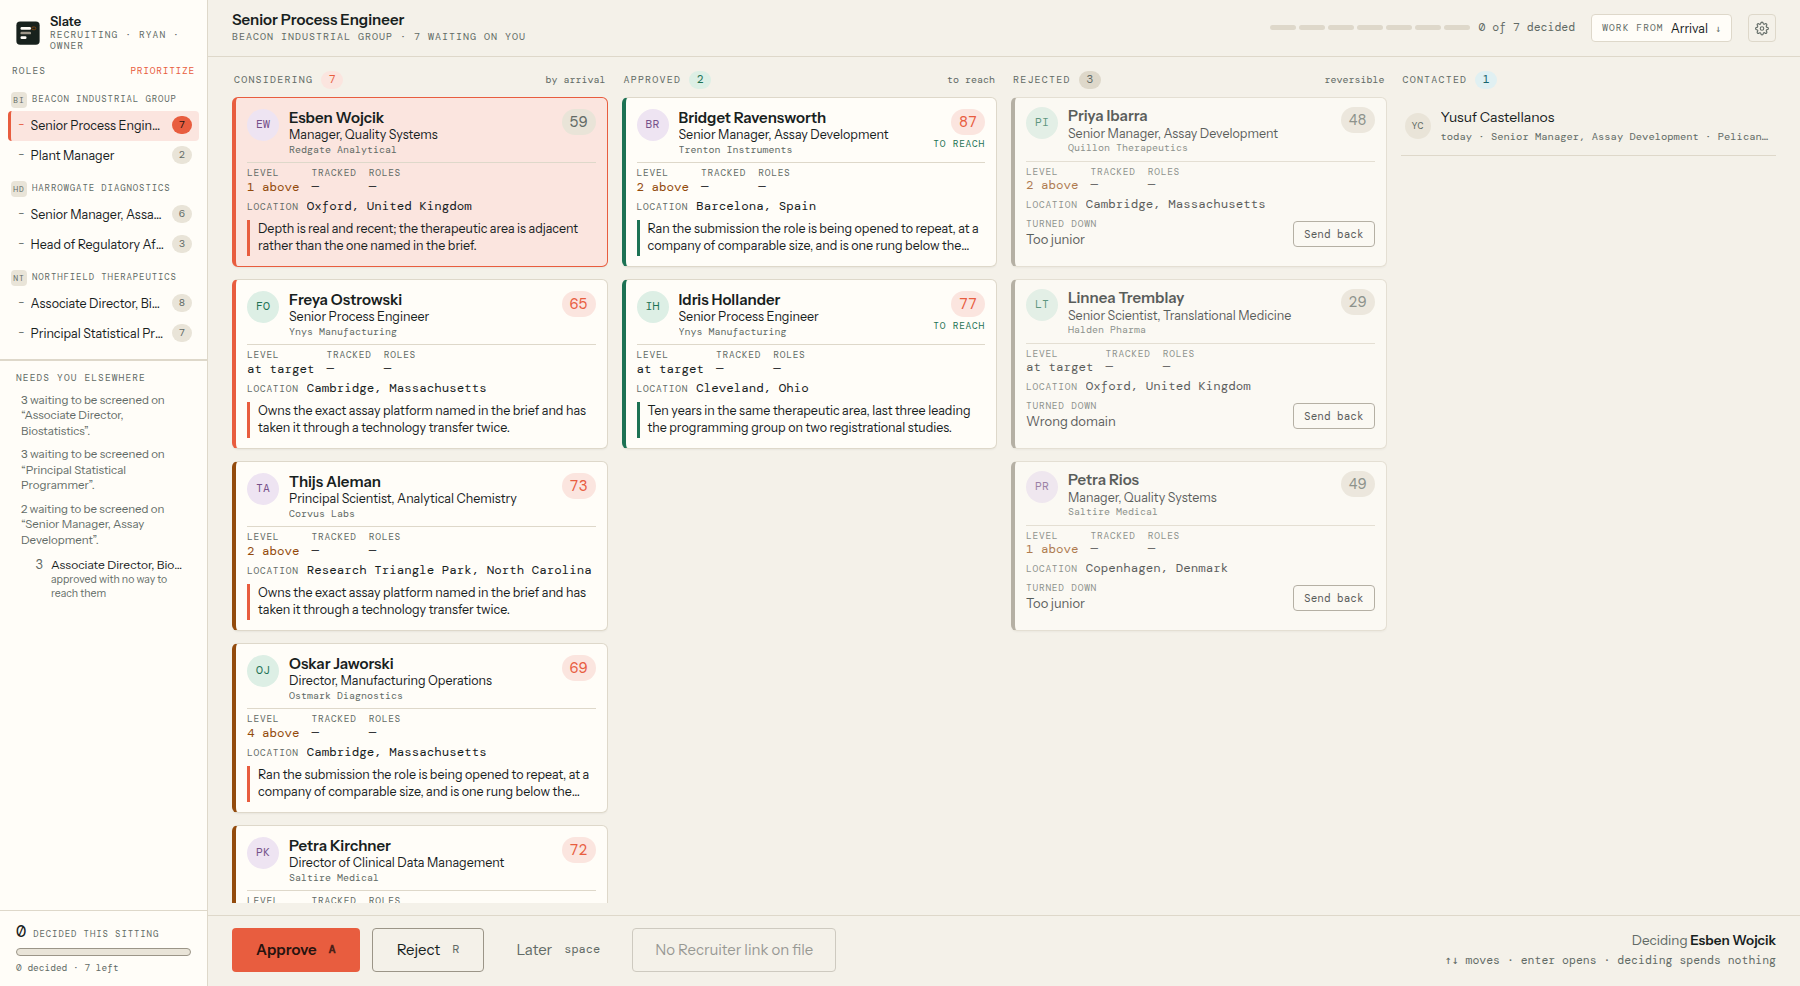
Task: Change the Considering column's by arrival sort
Action: click(575, 80)
